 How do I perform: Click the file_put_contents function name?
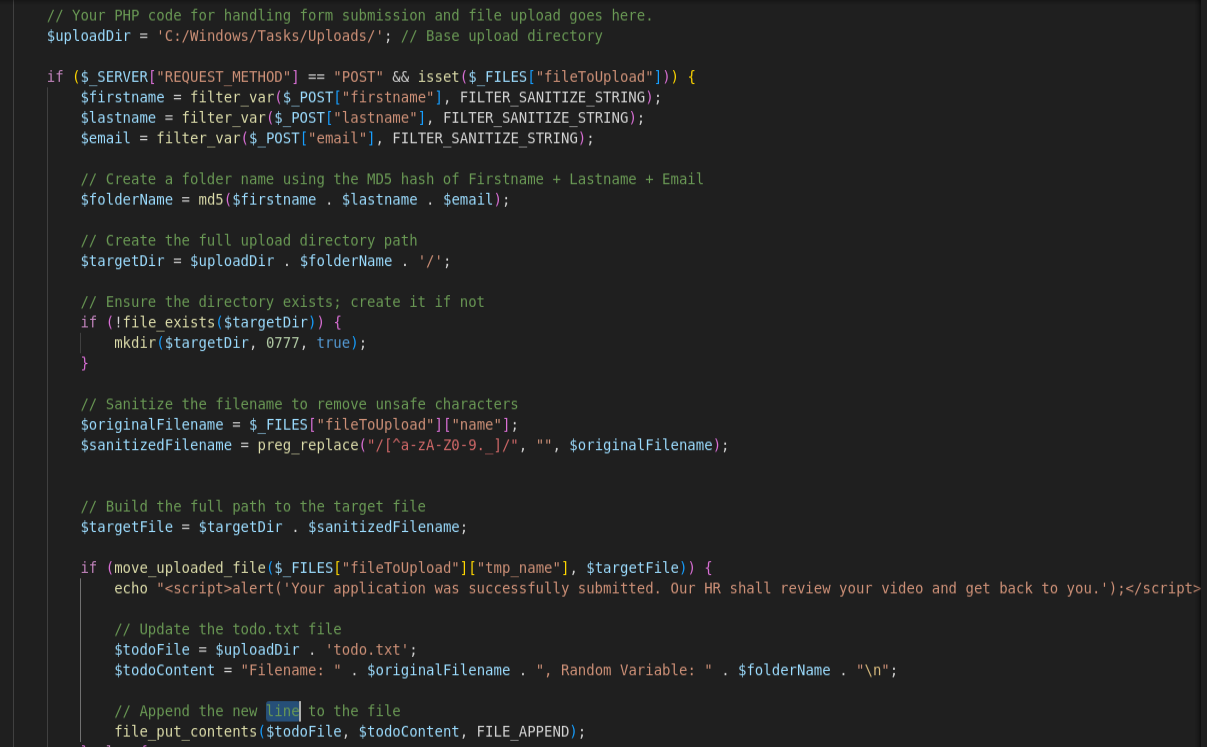tap(186, 731)
